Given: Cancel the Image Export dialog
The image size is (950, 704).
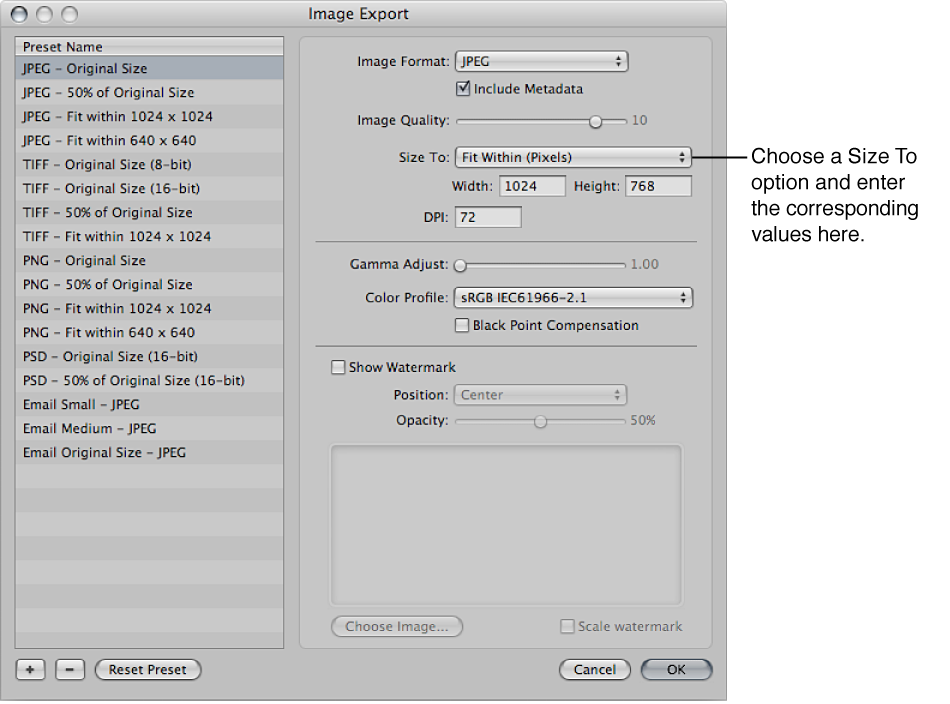Looking at the screenshot, I should click(595, 670).
